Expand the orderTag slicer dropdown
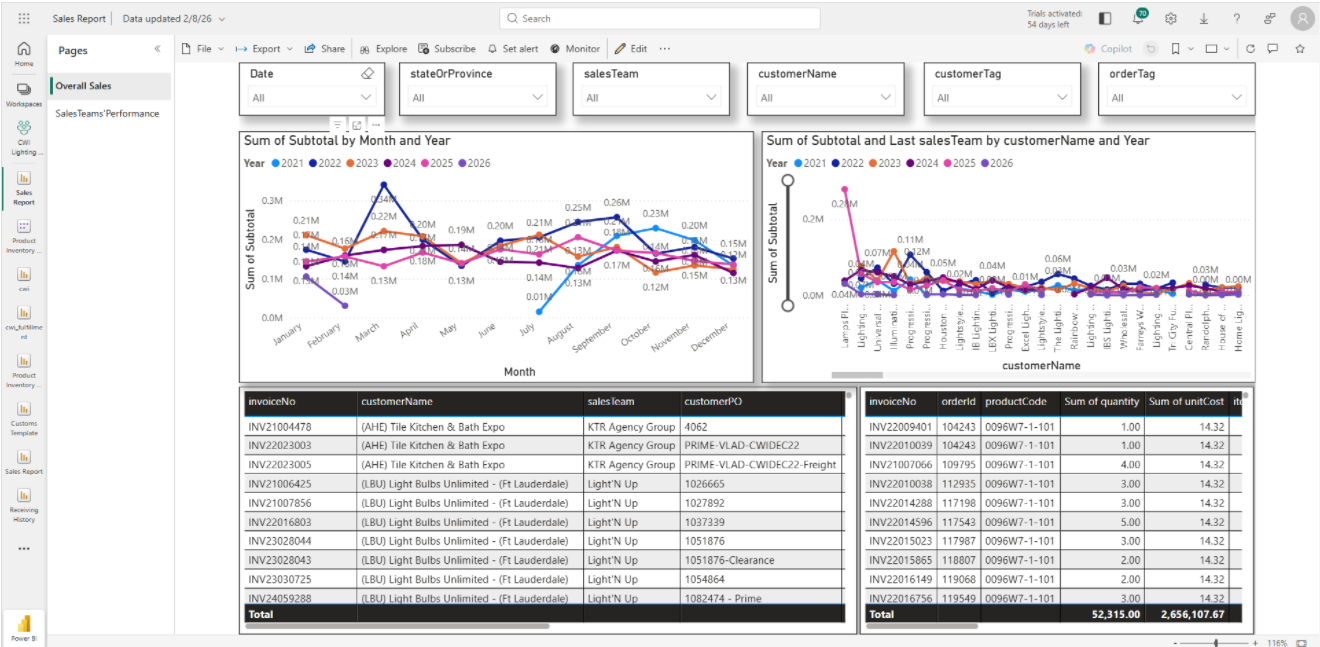Image resolution: width=1320 pixels, height=647 pixels. (x=1177, y=97)
